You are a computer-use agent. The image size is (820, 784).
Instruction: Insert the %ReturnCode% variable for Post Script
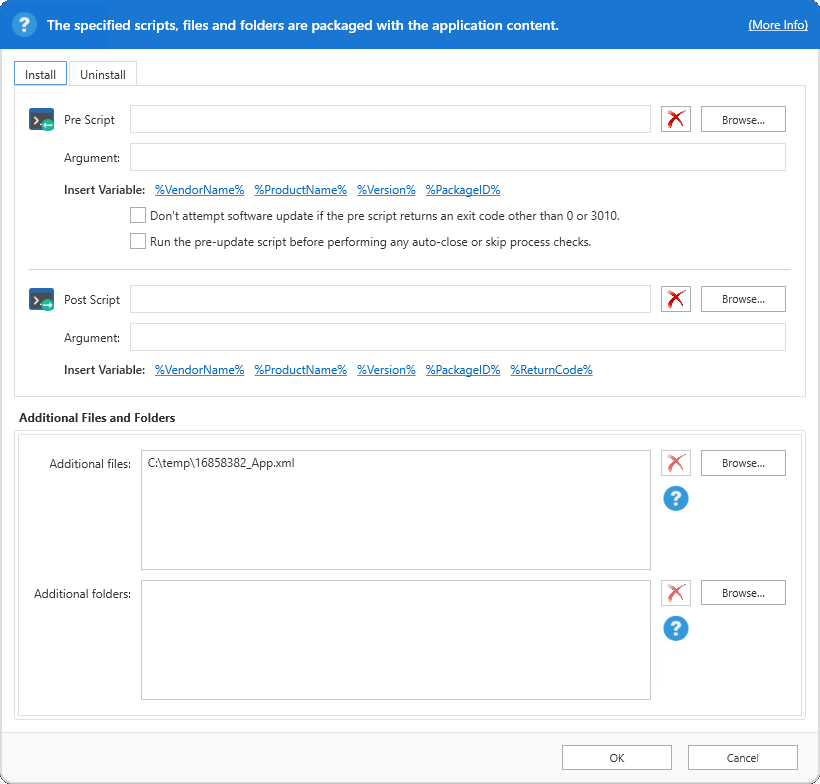click(x=551, y=369)
